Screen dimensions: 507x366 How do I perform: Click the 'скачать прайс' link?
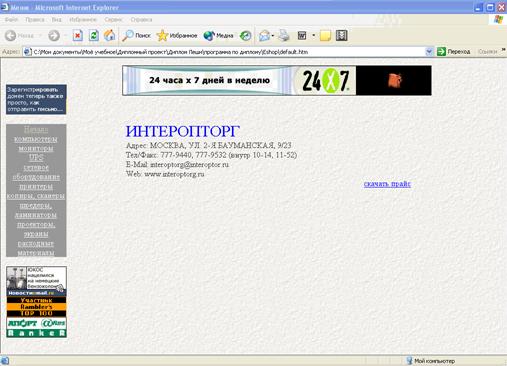coord(387,184)
